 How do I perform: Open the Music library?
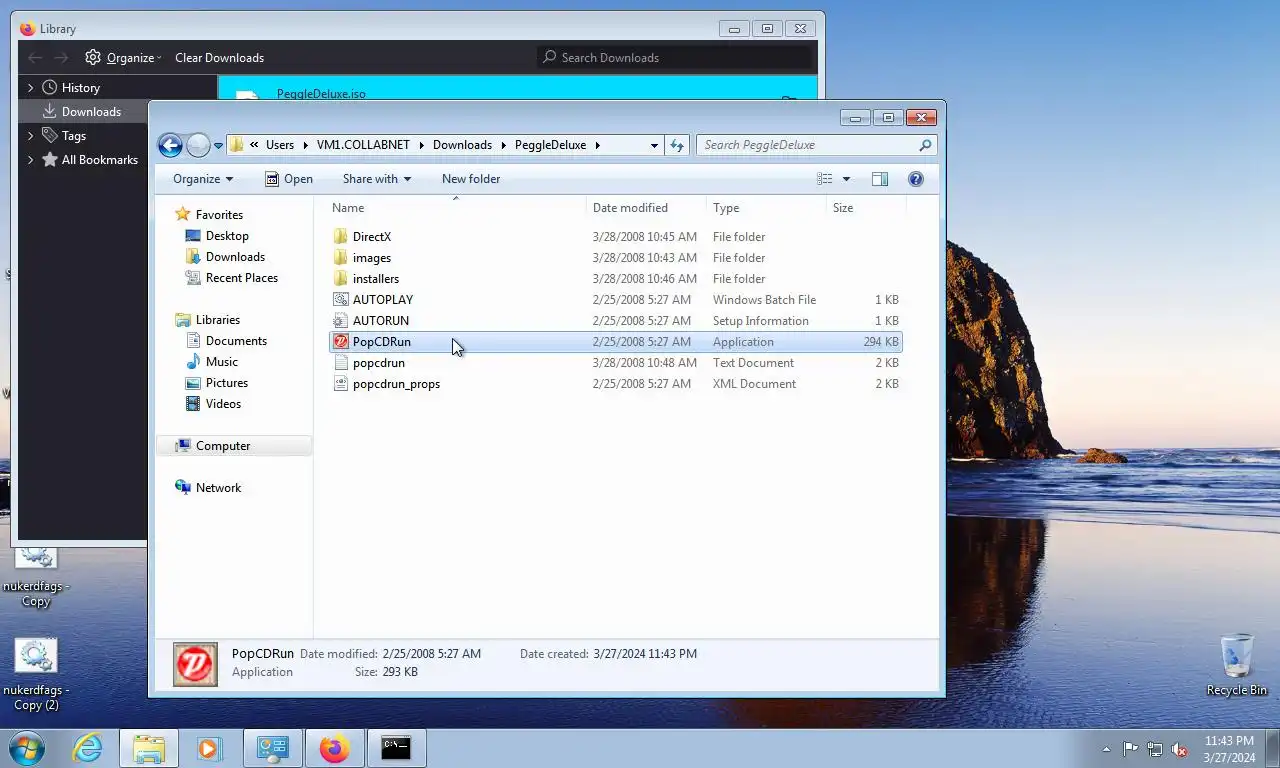coord(221,362)
